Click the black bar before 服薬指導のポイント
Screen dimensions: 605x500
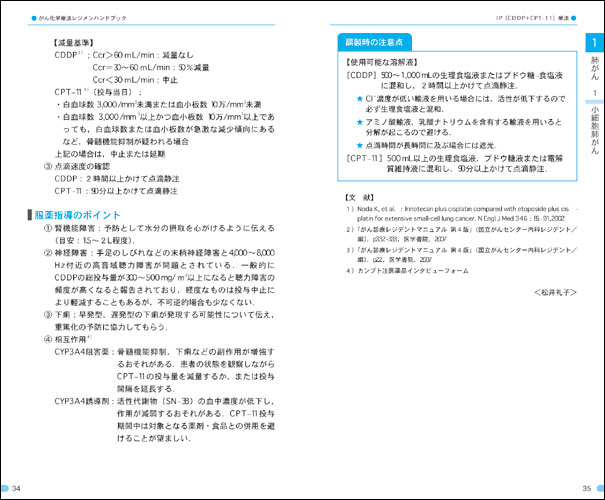[x=28, y=215]
